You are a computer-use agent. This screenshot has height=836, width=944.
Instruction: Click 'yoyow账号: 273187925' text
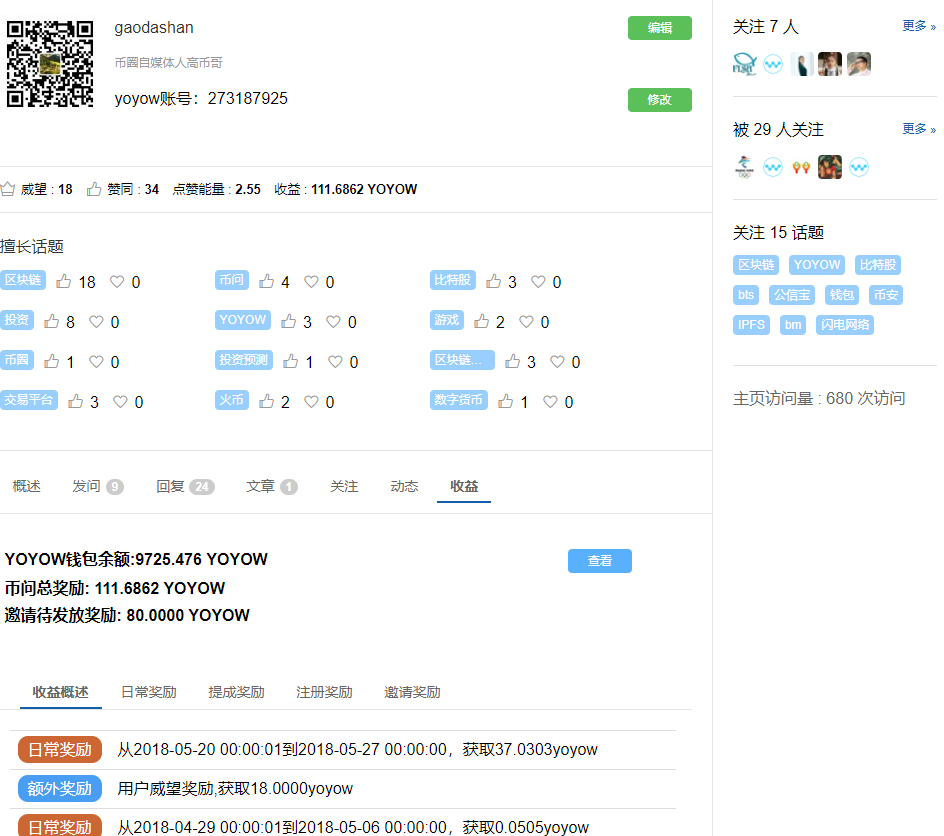[x=201, y=99]
